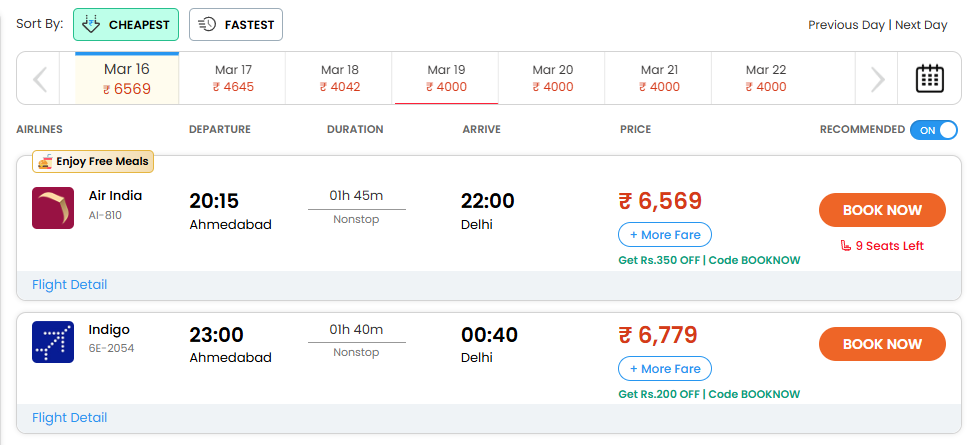Click the Indigo airline logo
Viewport: 974px width, 445px height.
point(53,342)
